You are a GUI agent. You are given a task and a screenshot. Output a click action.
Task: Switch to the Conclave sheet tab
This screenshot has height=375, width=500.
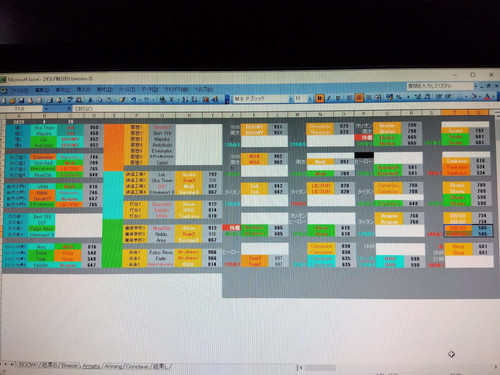[138, 367]
